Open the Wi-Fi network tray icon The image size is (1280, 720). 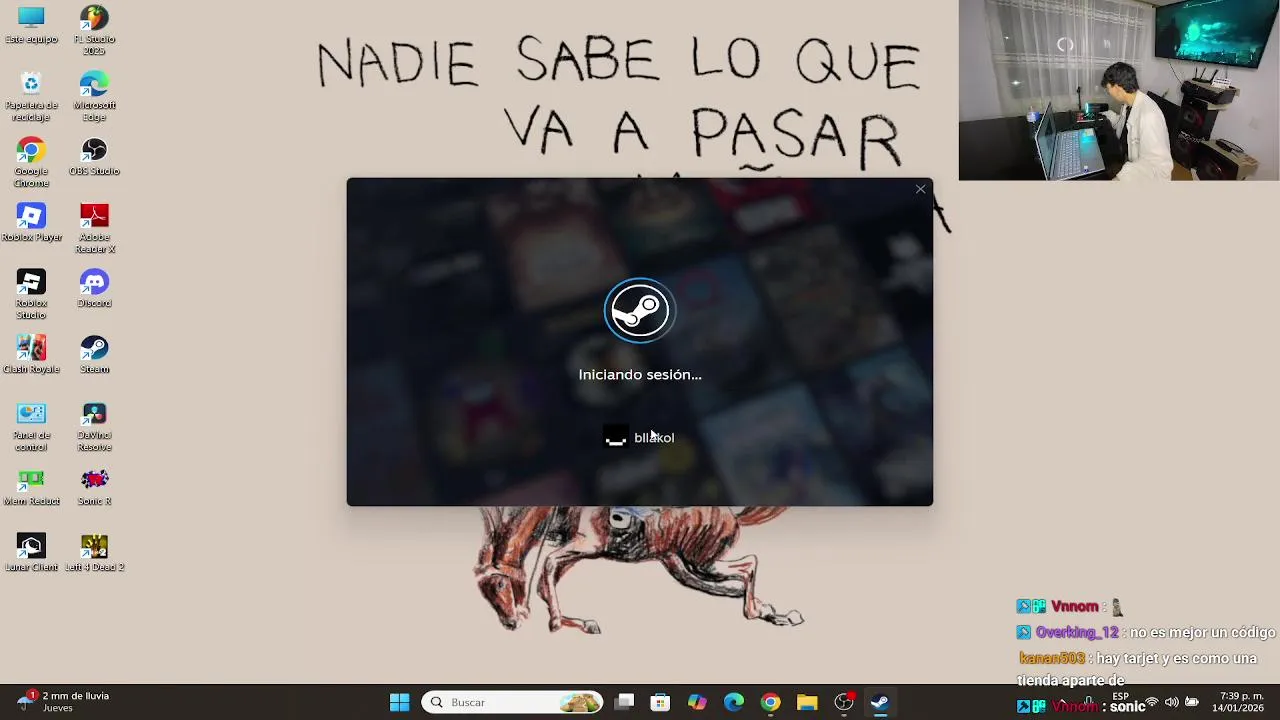[1151, 702]
